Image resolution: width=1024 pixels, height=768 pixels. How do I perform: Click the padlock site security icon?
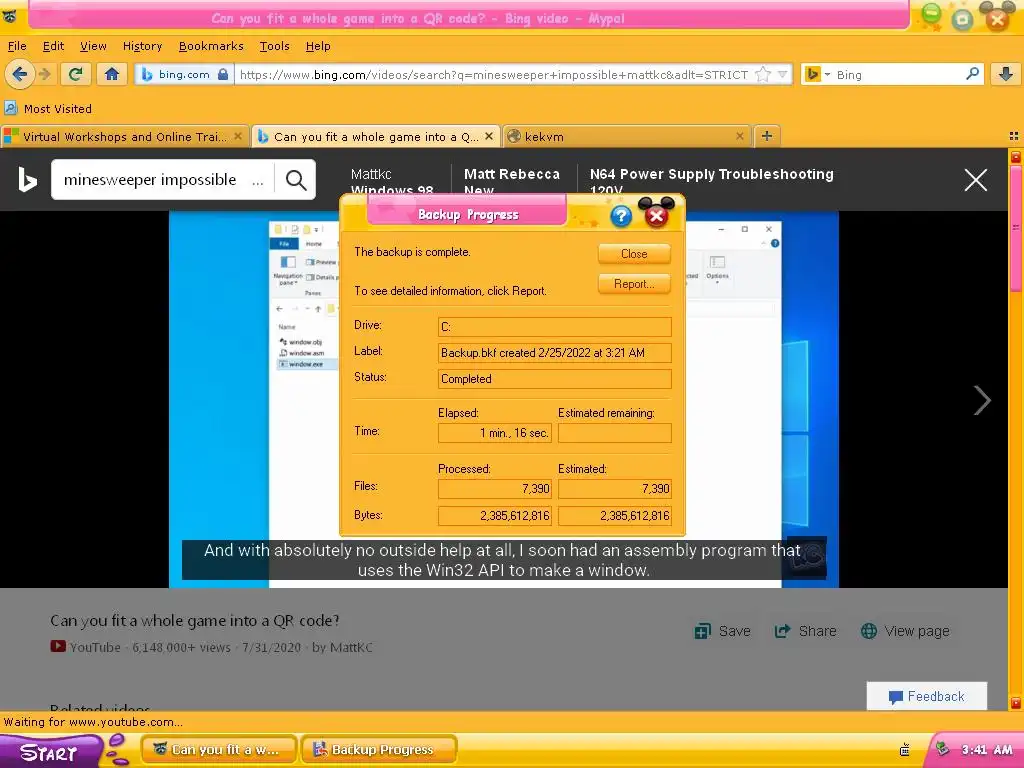(223, 74)
